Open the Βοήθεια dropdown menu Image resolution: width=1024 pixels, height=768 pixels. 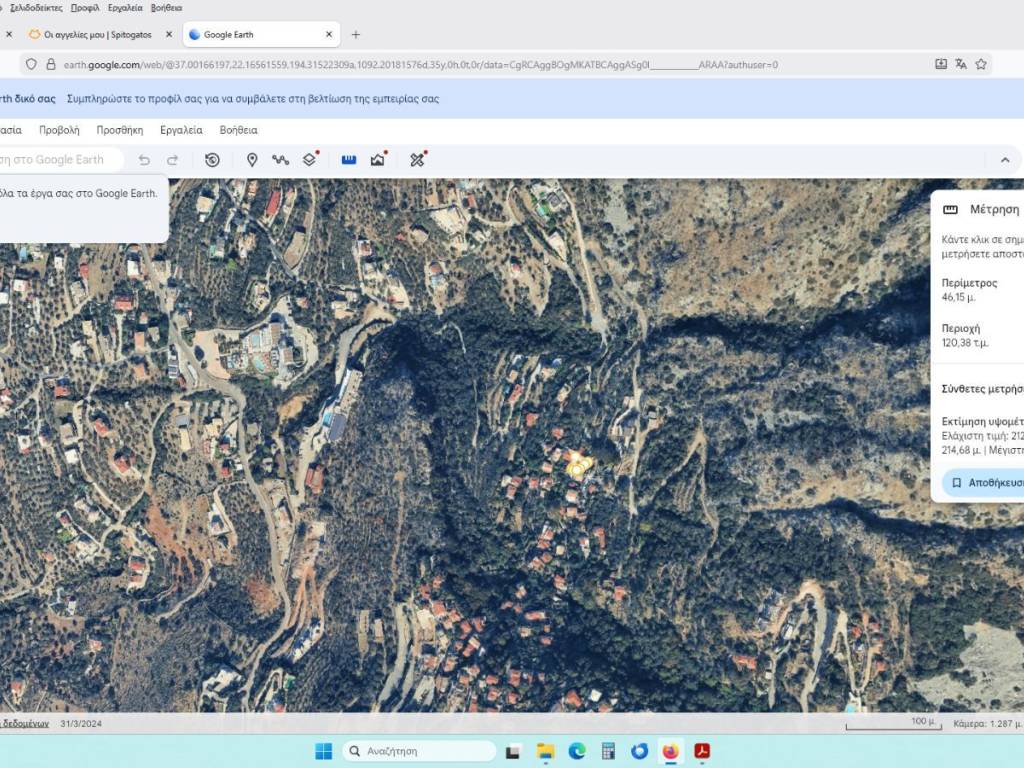click(x=239, y=130)
